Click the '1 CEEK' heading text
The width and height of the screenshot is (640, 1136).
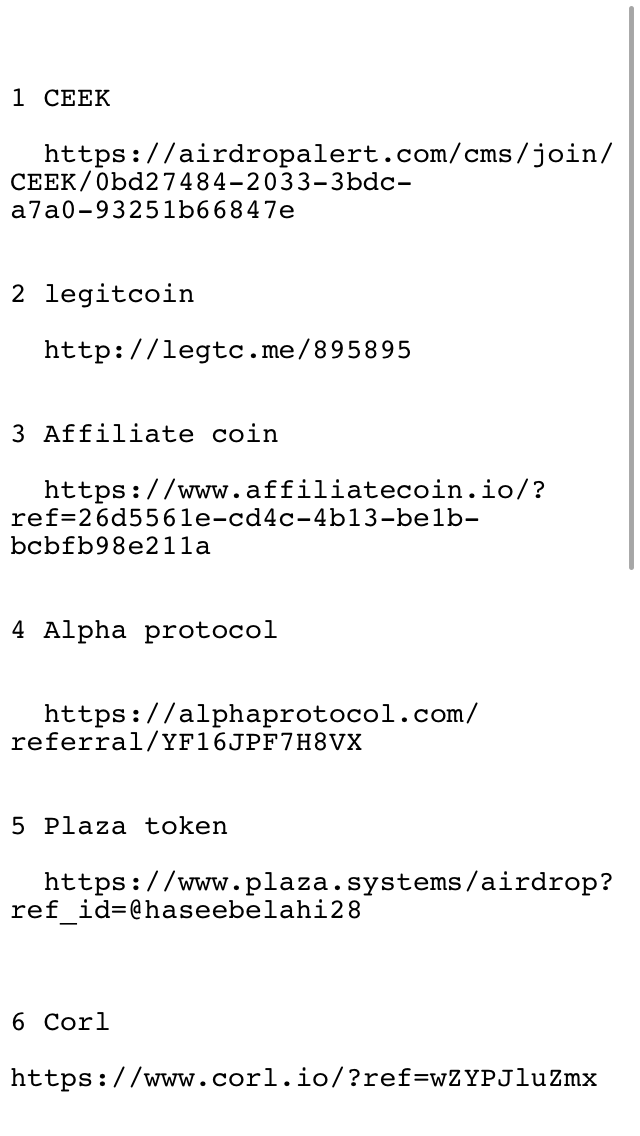pos(60,98)
